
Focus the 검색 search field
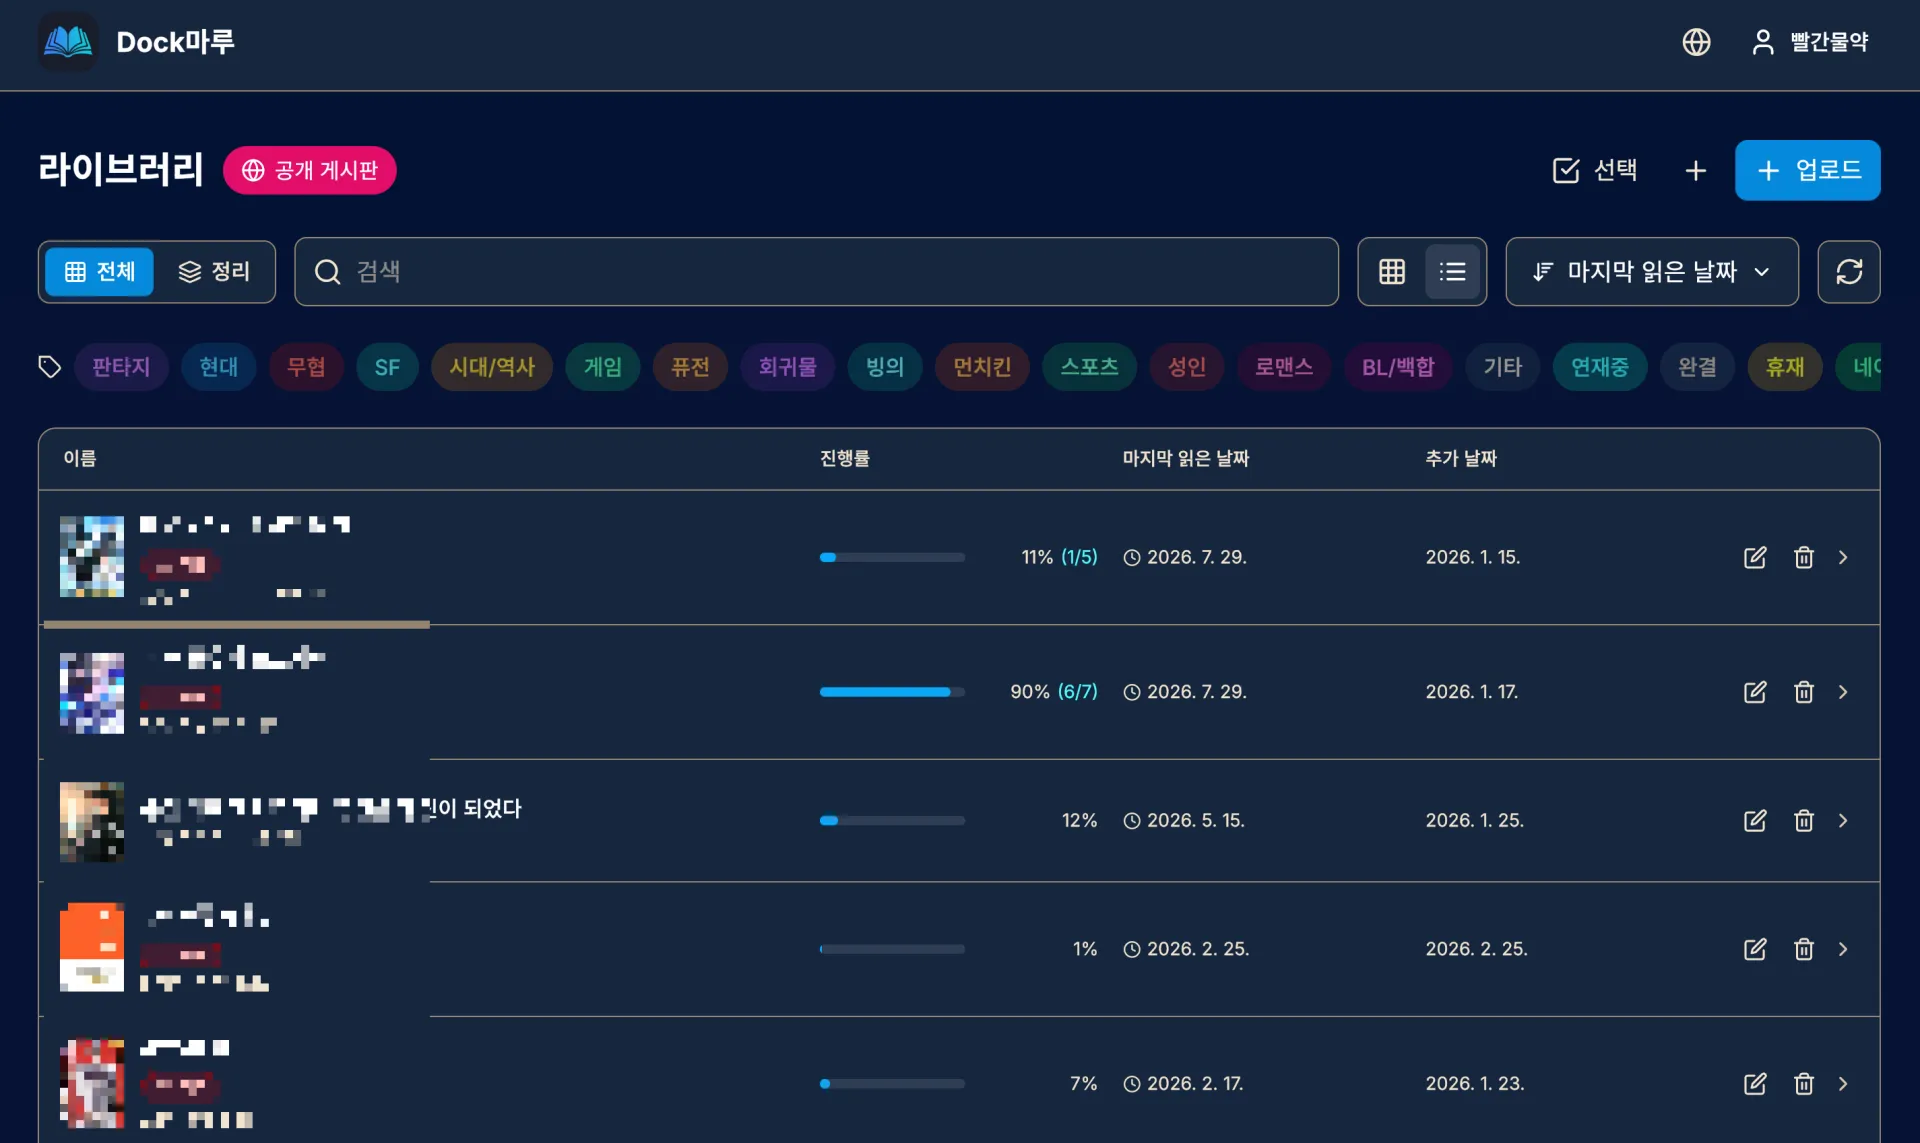pos(816,272)
